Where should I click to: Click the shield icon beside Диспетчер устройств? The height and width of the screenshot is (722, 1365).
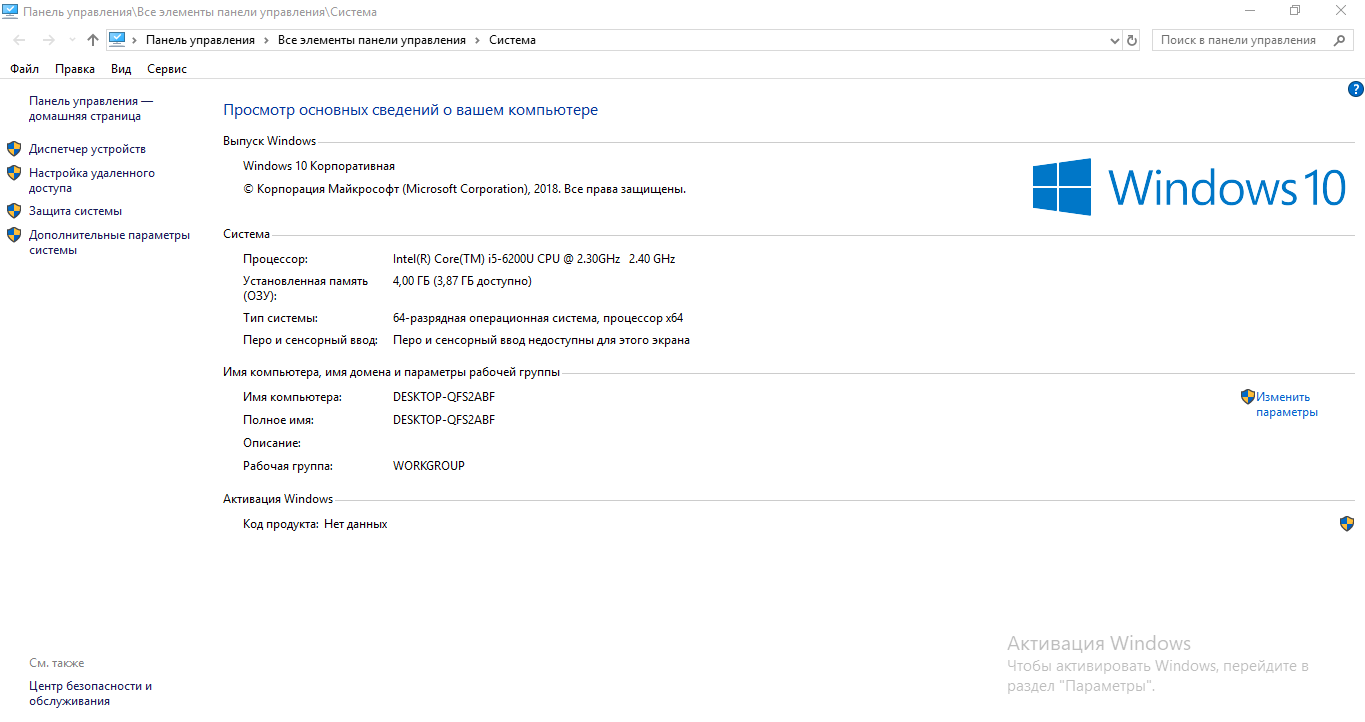[x=14, y=149]
